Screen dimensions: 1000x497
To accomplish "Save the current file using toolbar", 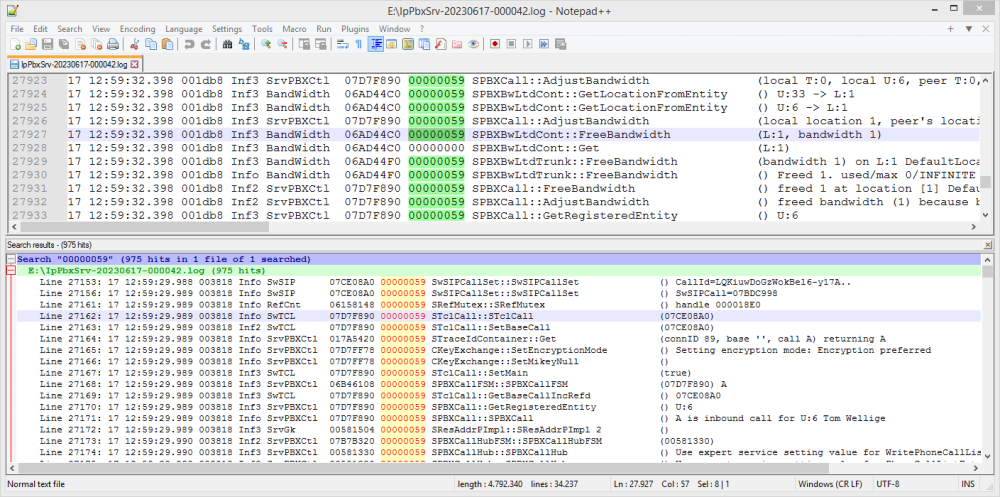I will 47,44.
